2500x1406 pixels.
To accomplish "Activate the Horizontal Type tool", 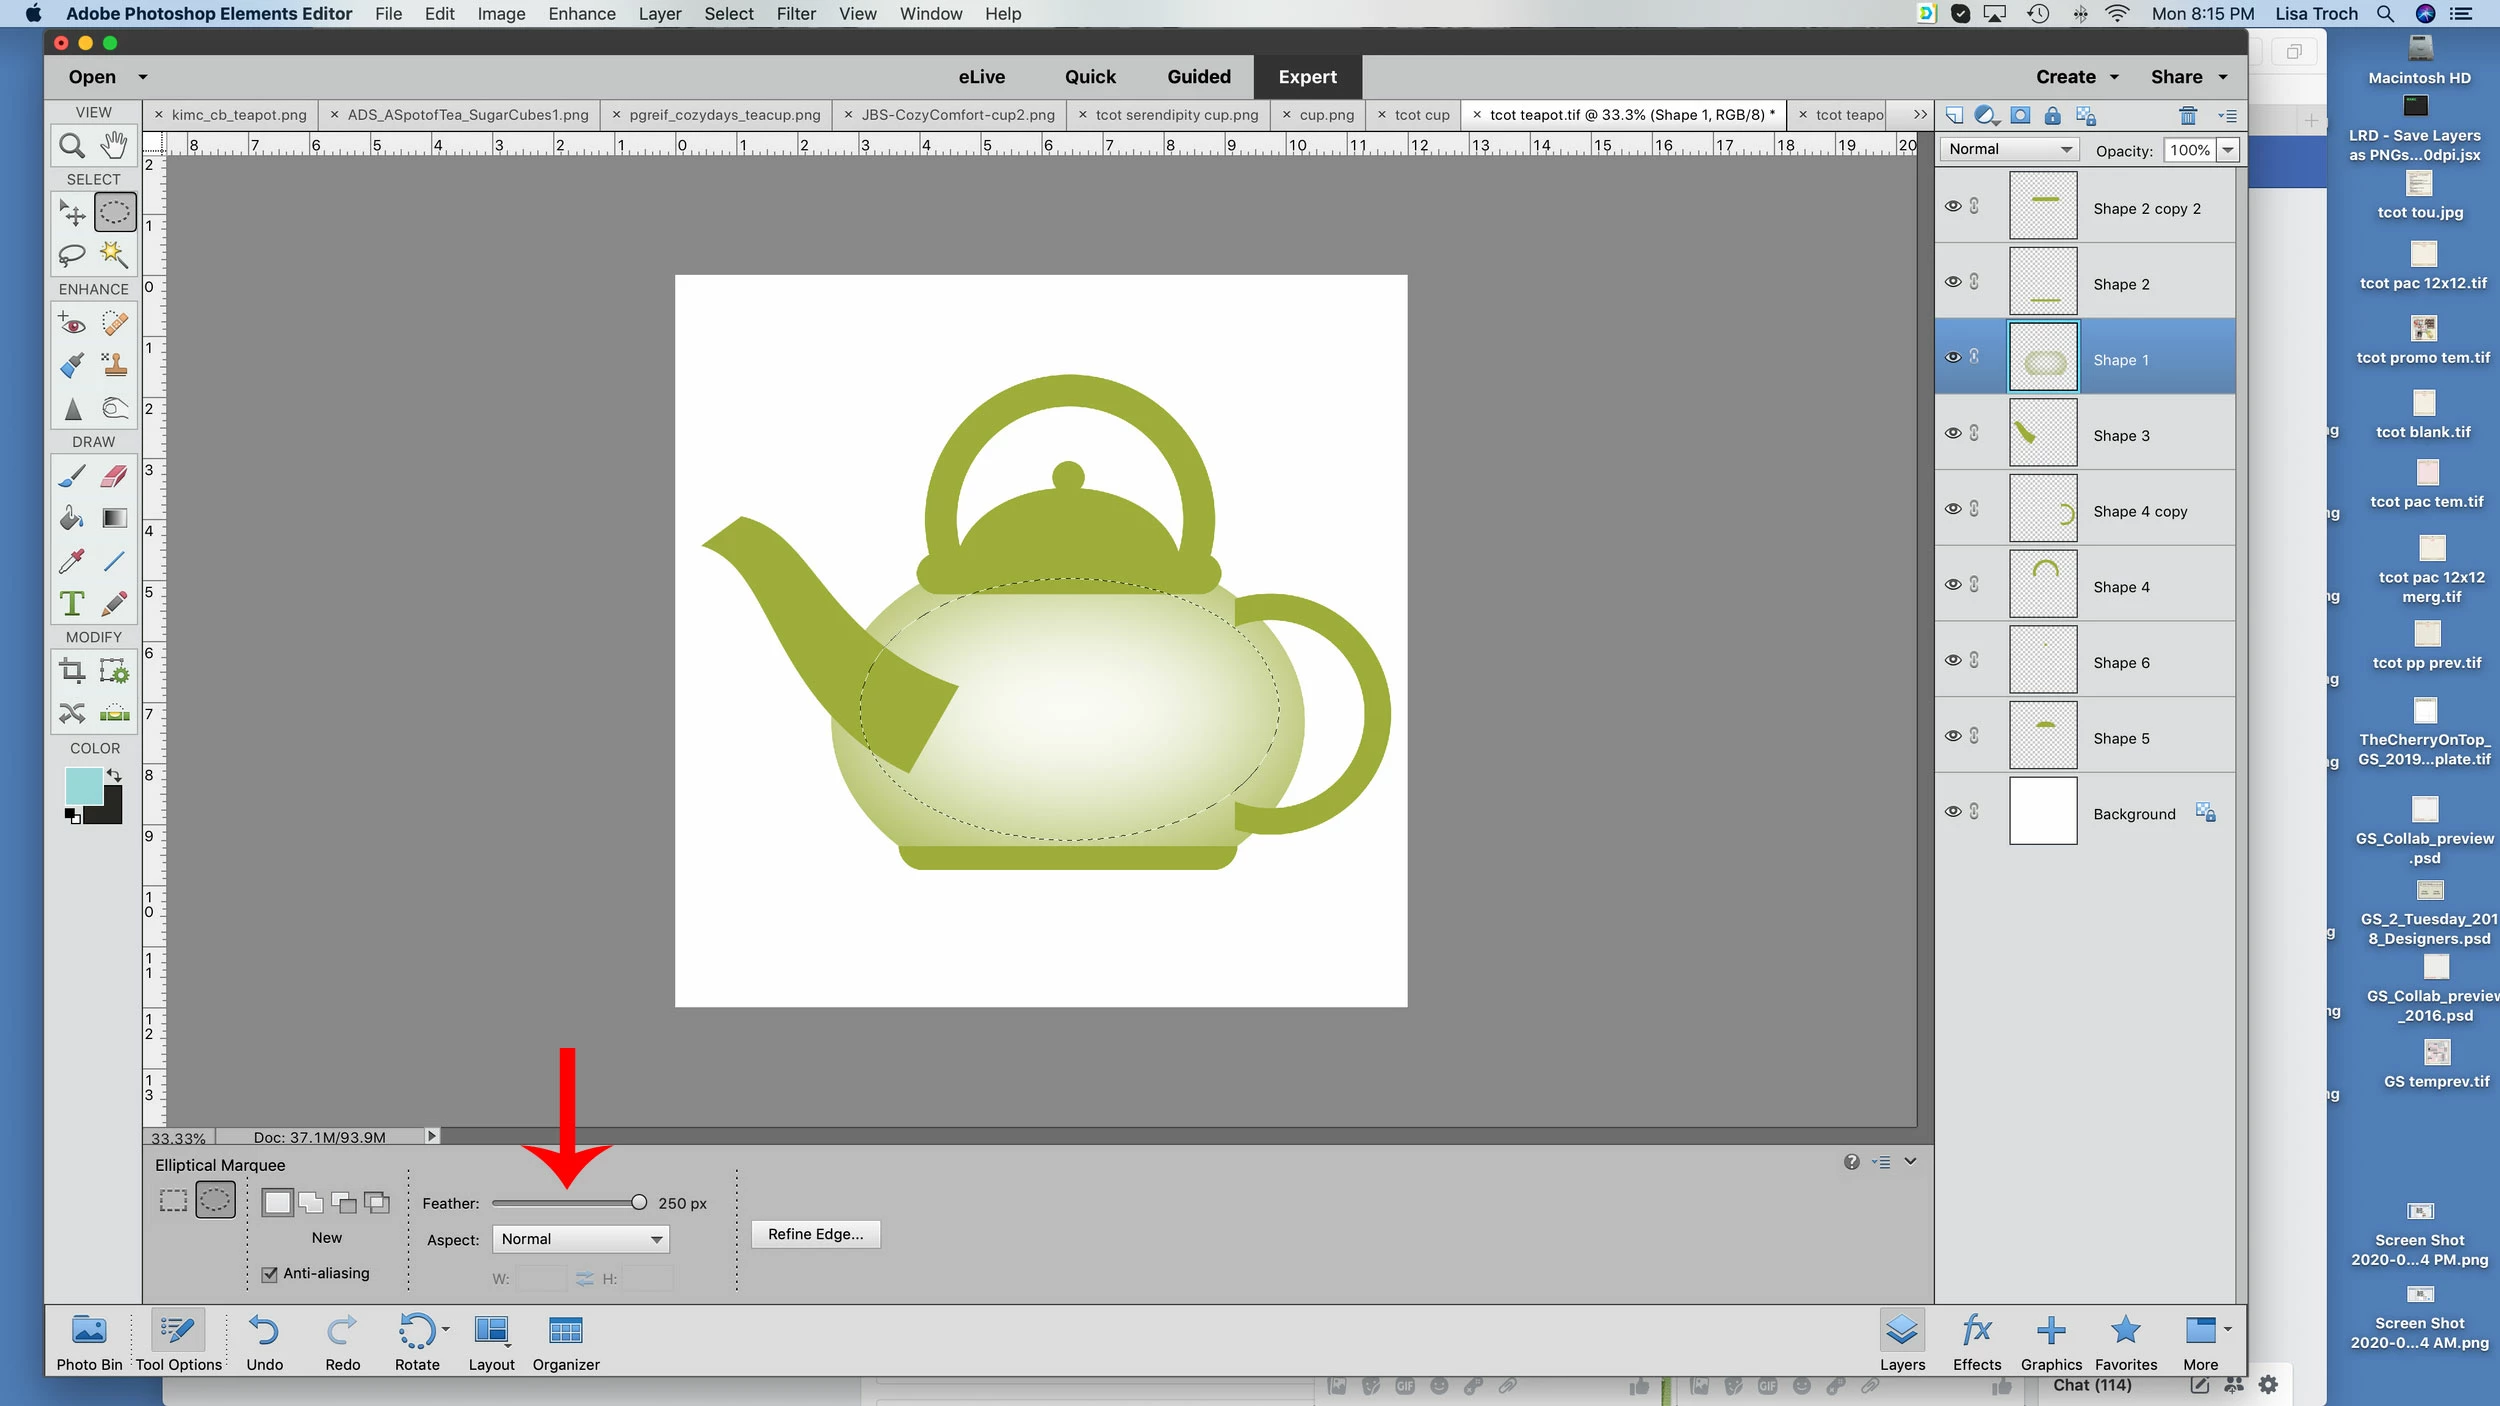I will [71, 603].
